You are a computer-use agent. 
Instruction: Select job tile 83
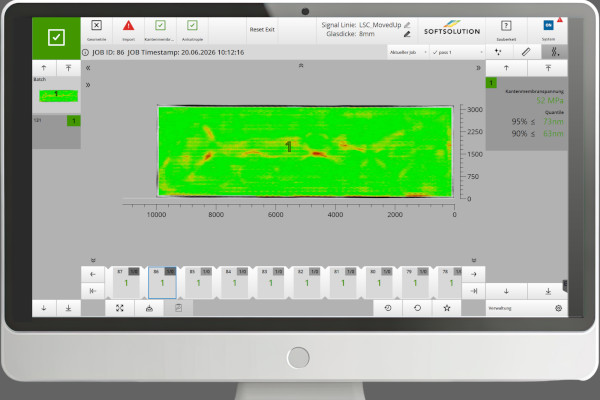click(x=271, y=282)
